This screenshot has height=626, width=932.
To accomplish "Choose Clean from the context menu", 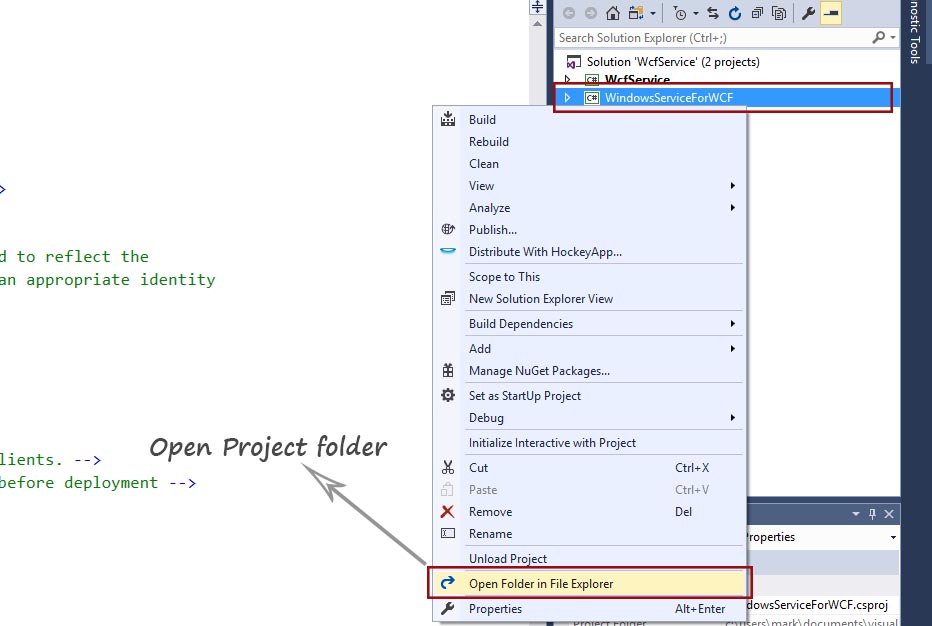I will pos(588,163).
